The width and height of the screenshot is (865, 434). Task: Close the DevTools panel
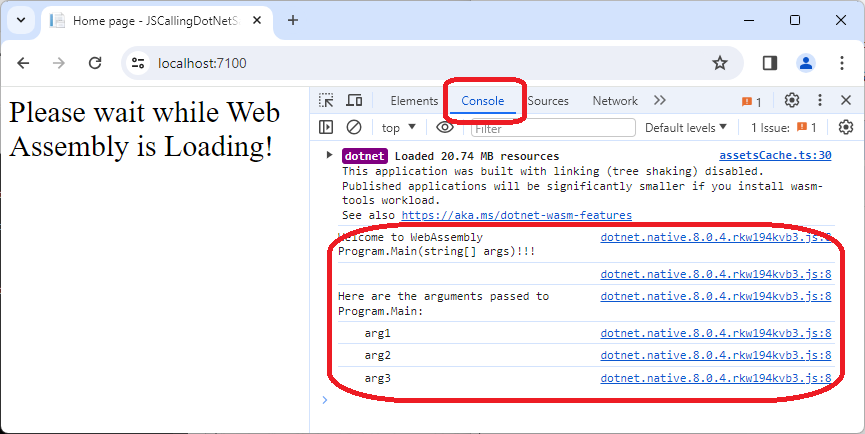point(846,100)
